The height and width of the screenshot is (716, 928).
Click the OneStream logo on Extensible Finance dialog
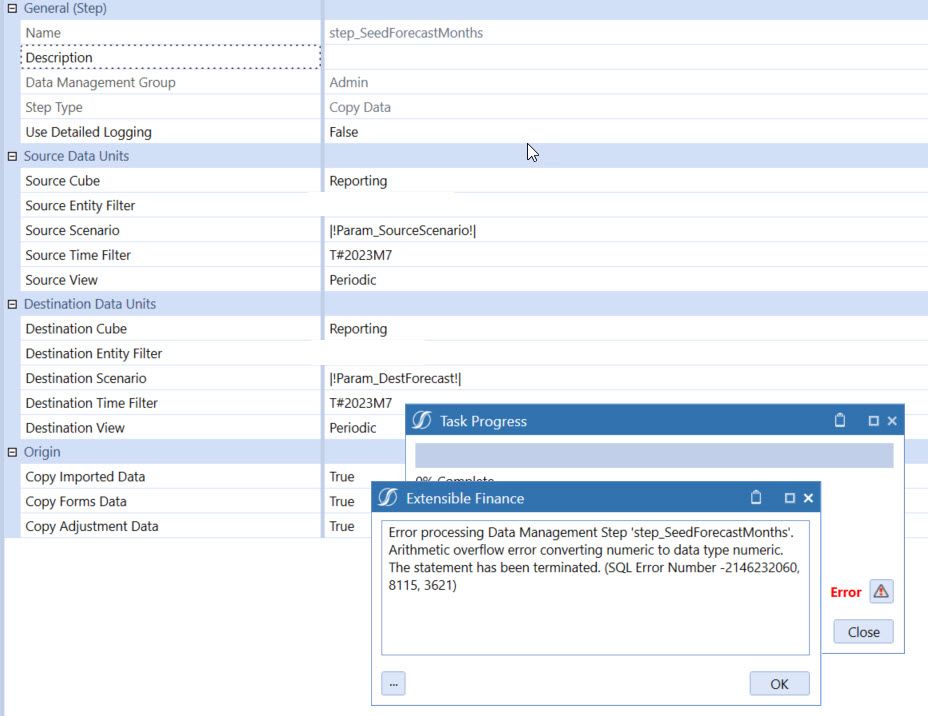[386, 498]
